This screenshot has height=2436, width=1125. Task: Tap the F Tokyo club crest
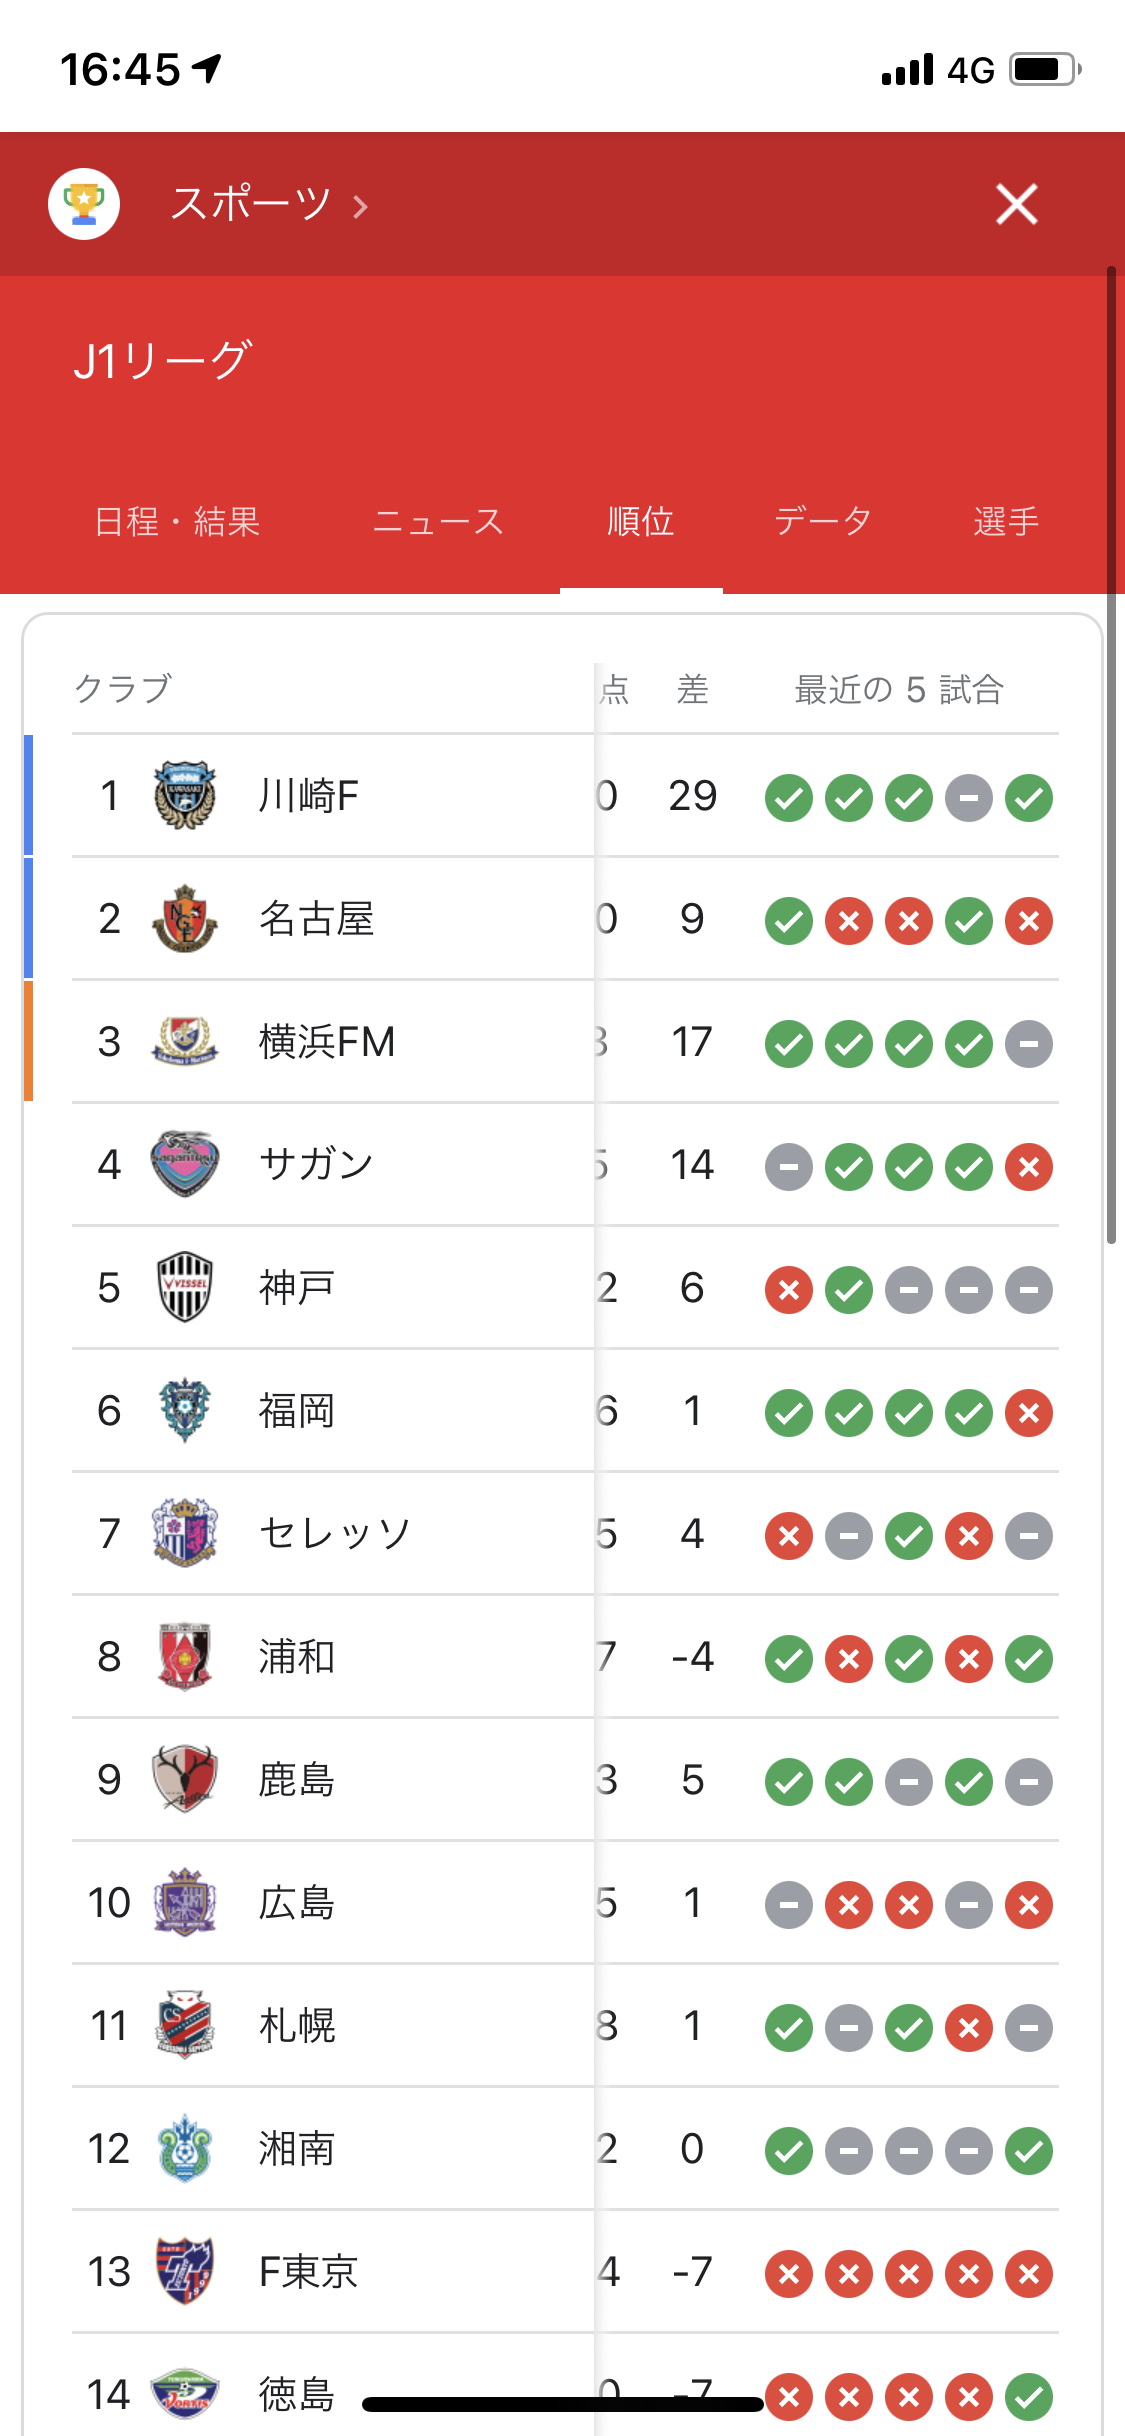(x=185, y=2272)
